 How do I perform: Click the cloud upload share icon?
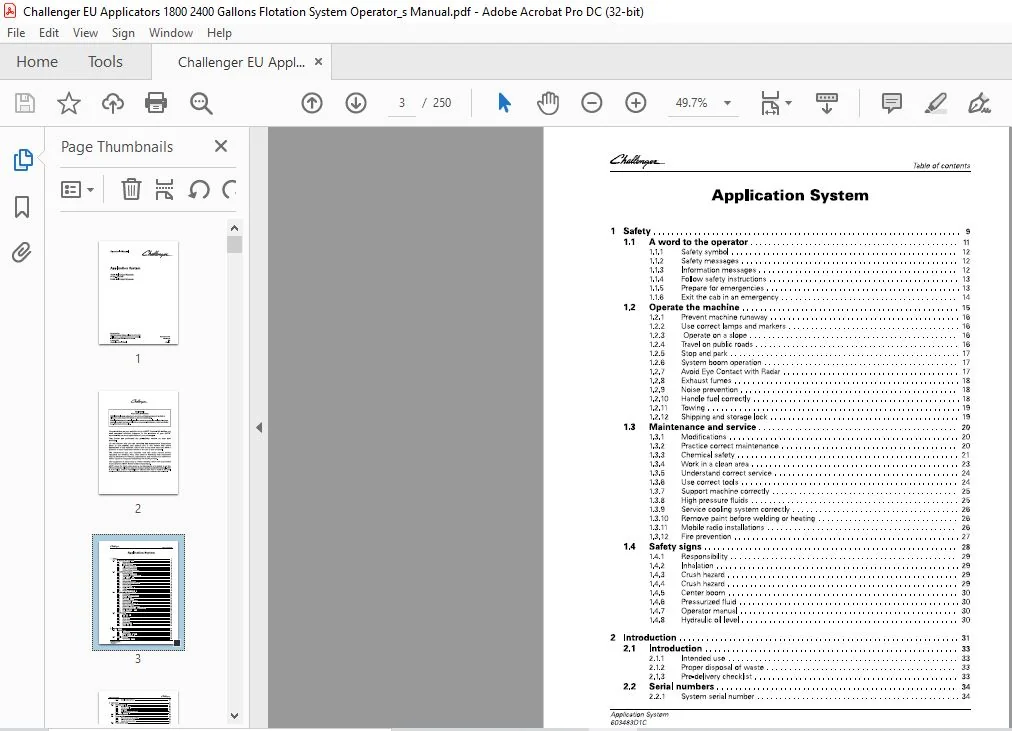(112, 103)
